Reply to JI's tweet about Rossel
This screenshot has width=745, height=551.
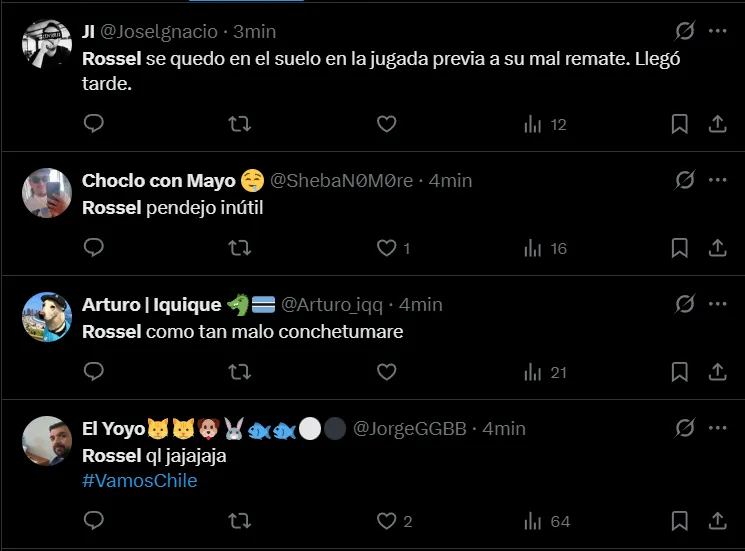[x=94, y=124]
